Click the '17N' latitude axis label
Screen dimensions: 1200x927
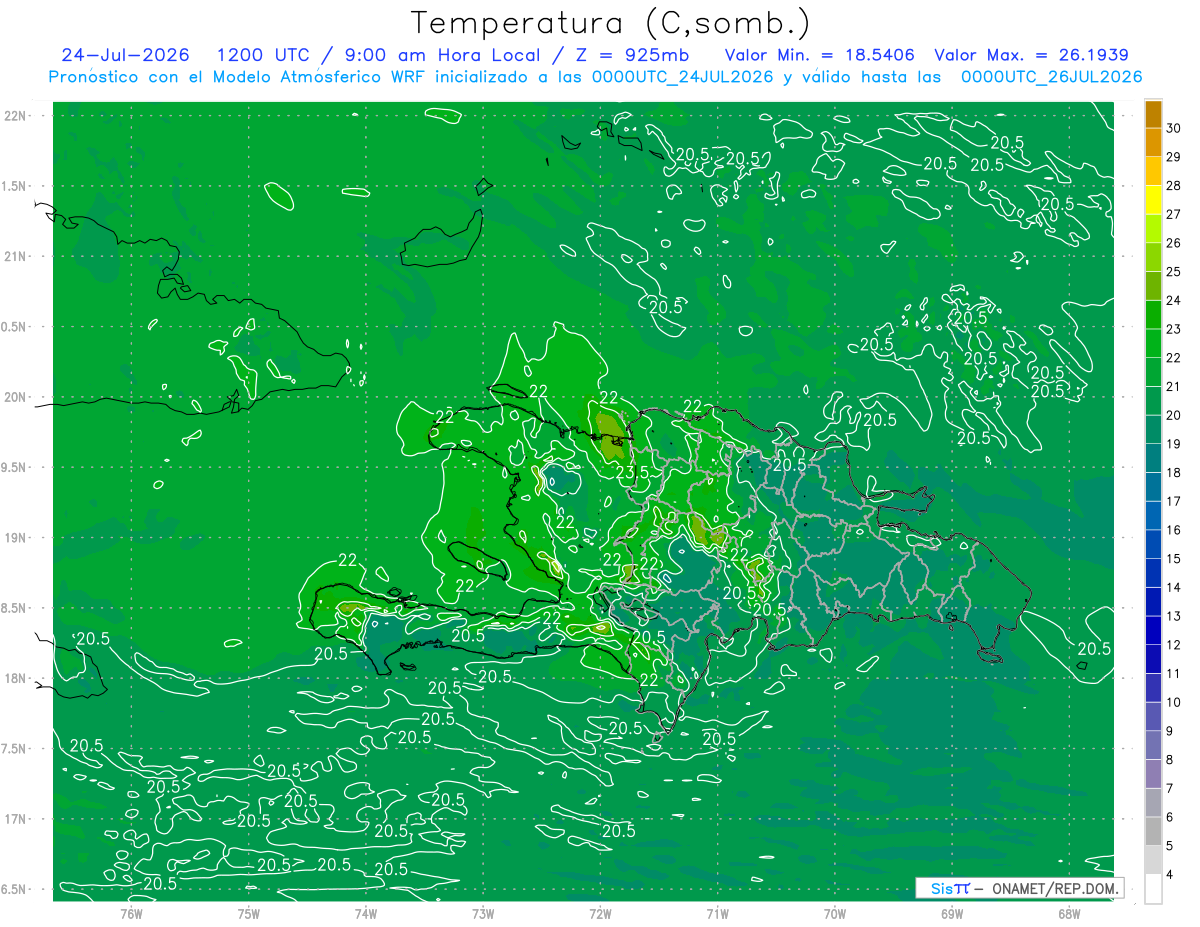pyautogui.click(x=17, y=819)
